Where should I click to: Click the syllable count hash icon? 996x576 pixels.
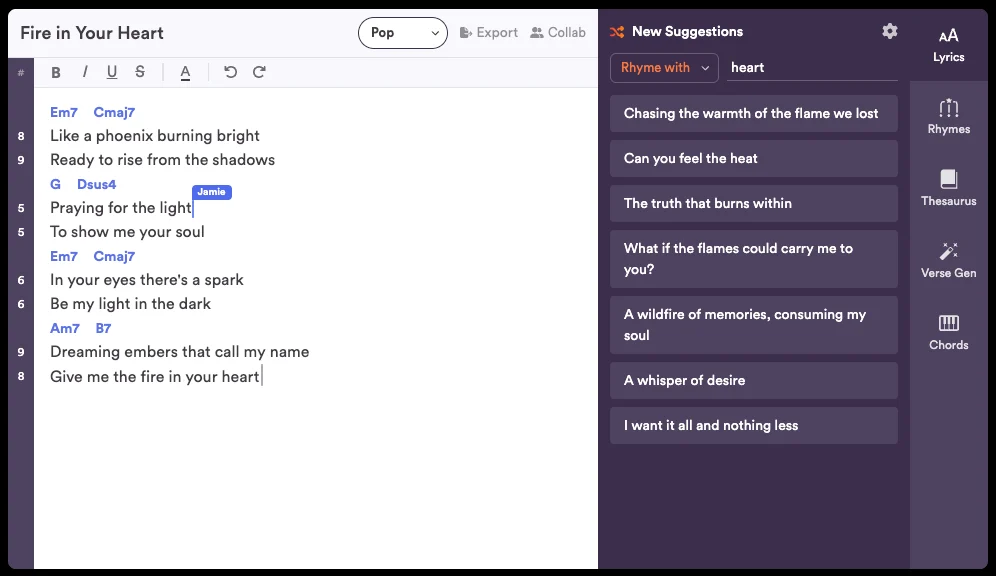(x=21, y=72)
